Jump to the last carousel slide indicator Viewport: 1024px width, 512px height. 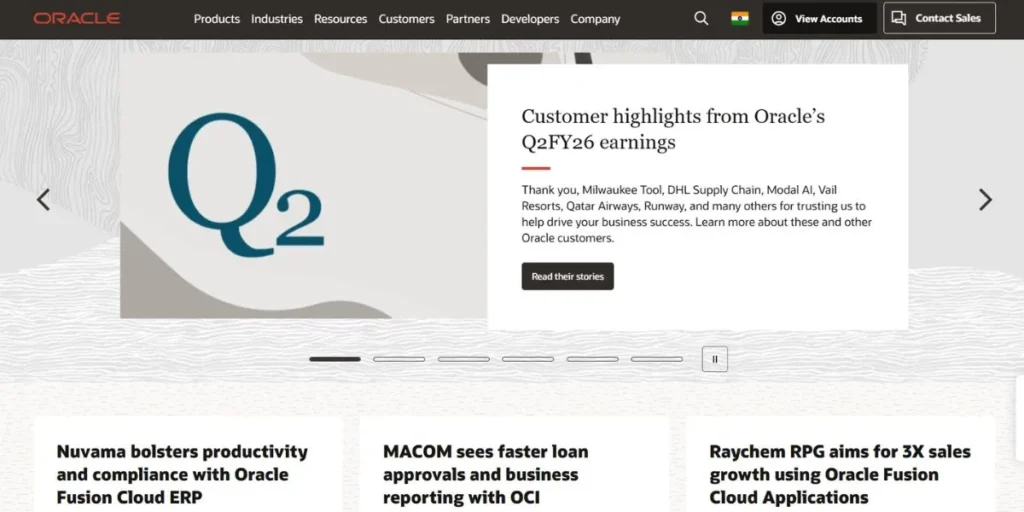tap(656, 359)
